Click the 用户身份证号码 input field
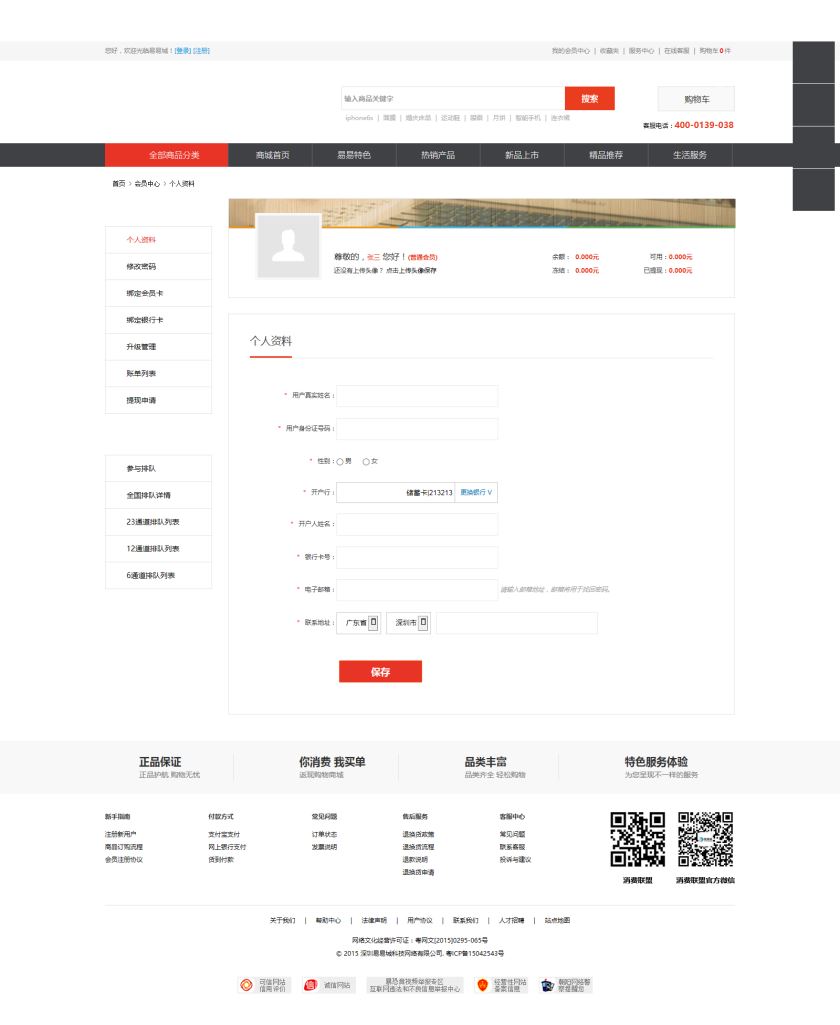Viewport: 840px width, 1025px height. [417, 429]
